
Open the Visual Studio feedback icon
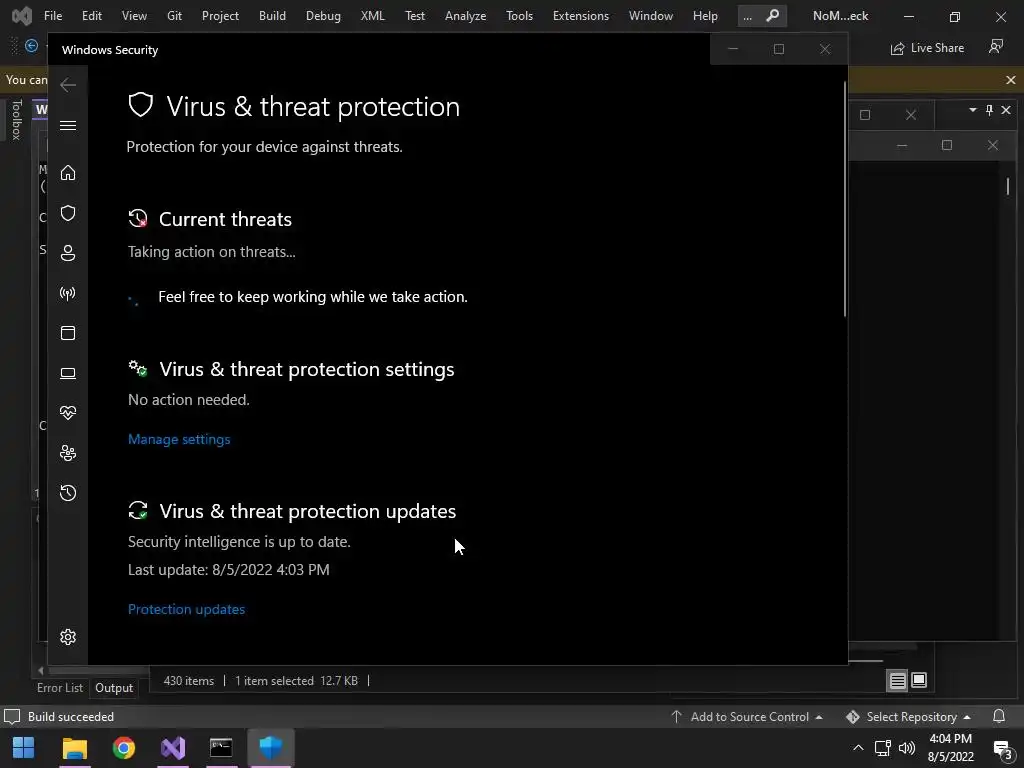click(996, 47)
